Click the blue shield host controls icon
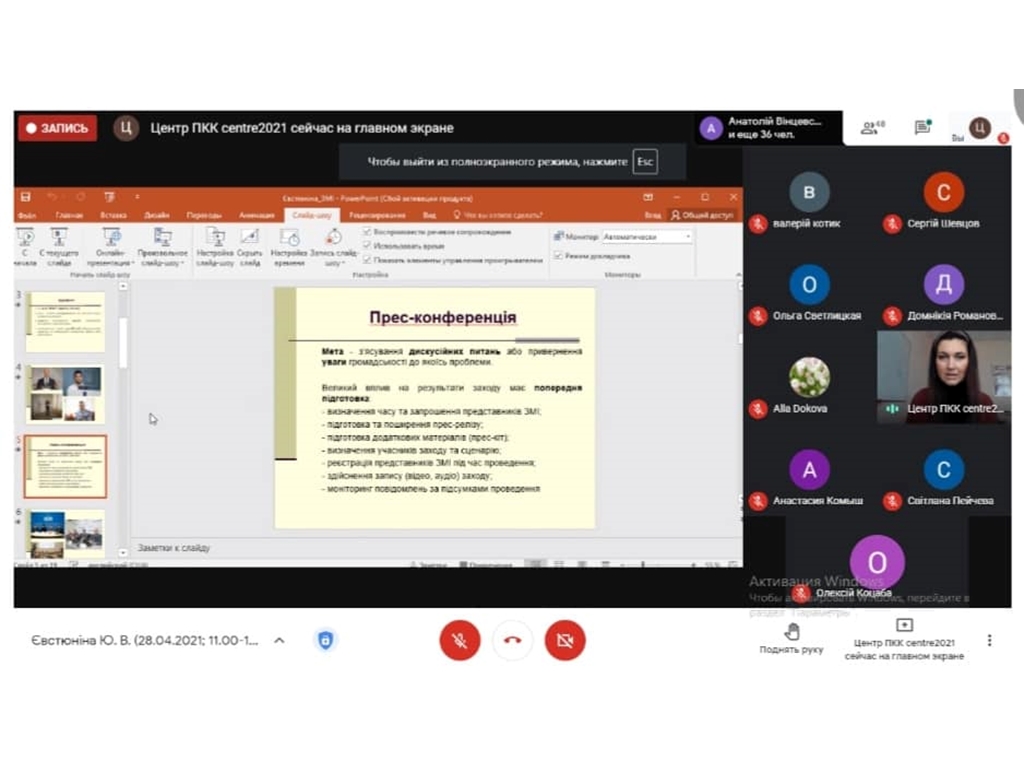1024x768 pixels. [x=325, y=641]
